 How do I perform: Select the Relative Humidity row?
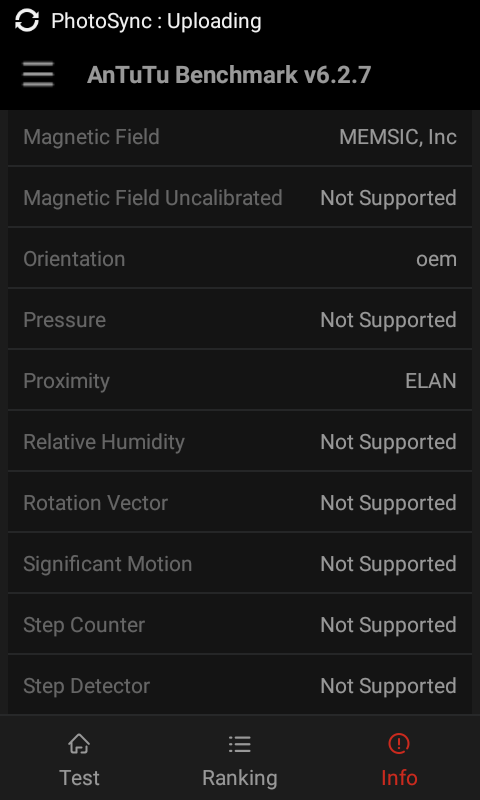coord(240,441)
